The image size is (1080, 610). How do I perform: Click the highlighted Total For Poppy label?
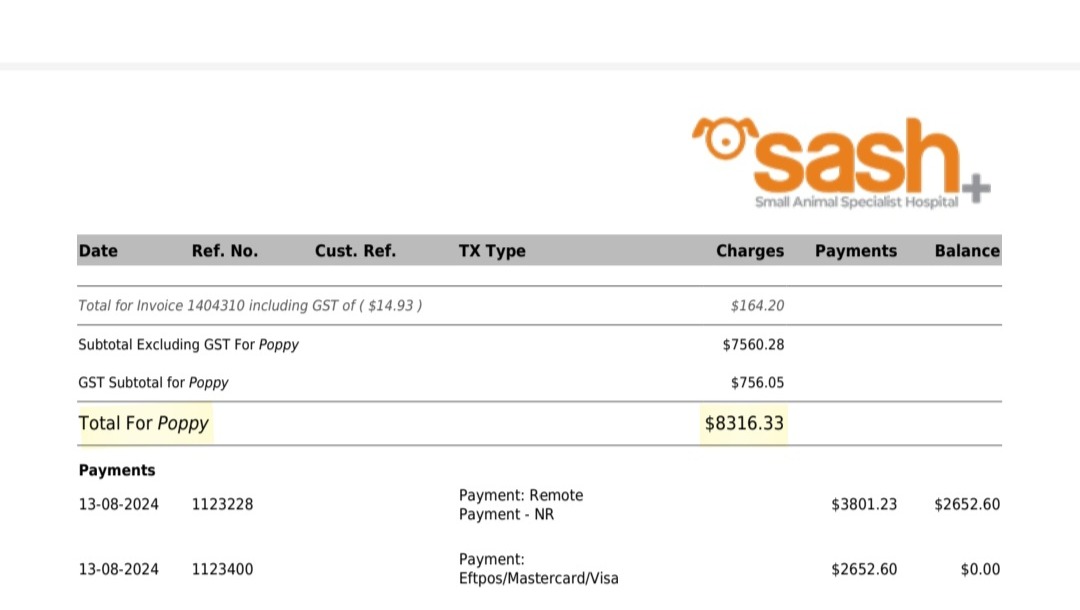pyautogui.click(x=144, y=423)
